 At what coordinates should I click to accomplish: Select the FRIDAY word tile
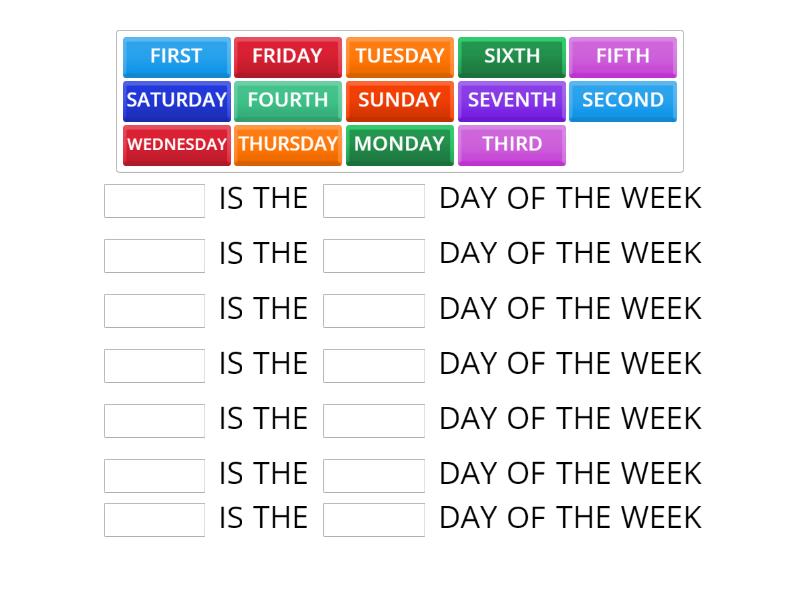pos(288,57)
